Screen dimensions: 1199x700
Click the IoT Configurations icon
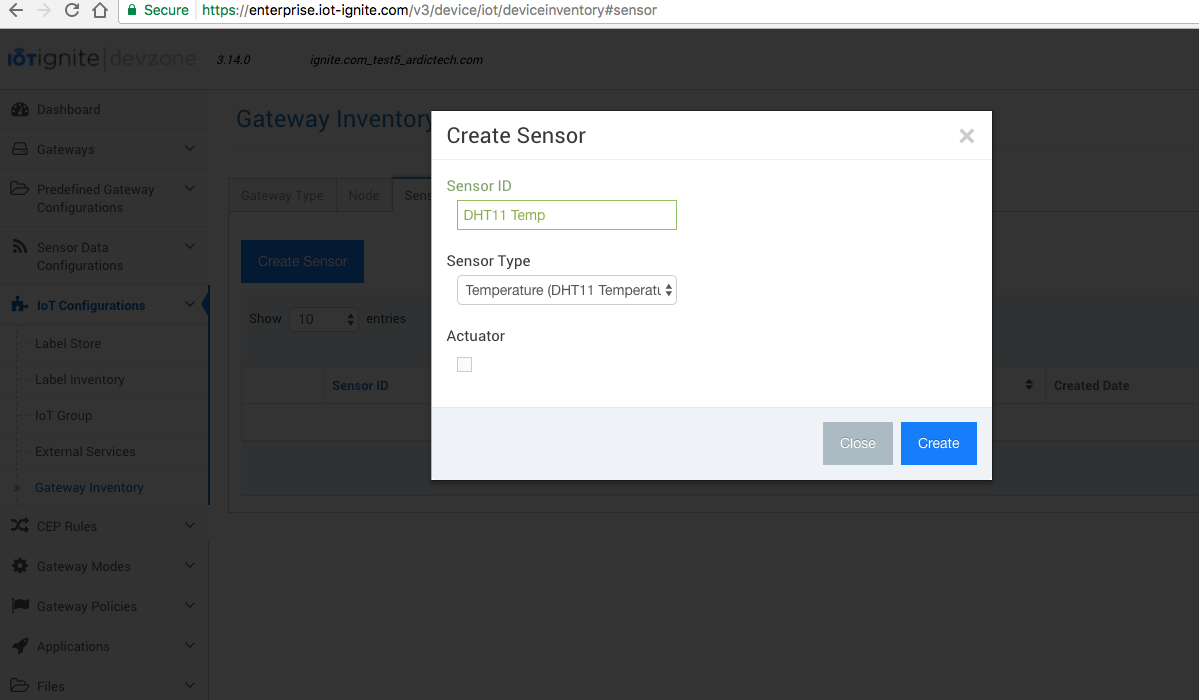tap(20, 304)
